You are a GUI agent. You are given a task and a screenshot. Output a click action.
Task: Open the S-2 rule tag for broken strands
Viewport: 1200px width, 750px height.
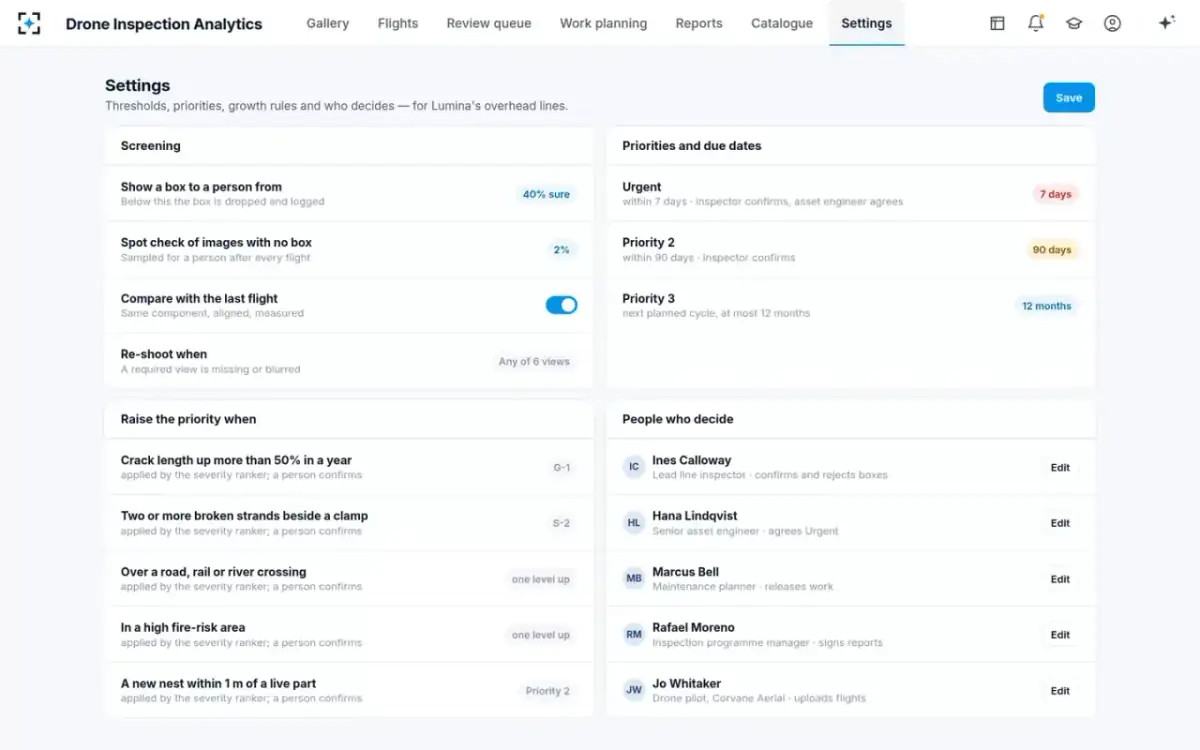tap(561, 523)
